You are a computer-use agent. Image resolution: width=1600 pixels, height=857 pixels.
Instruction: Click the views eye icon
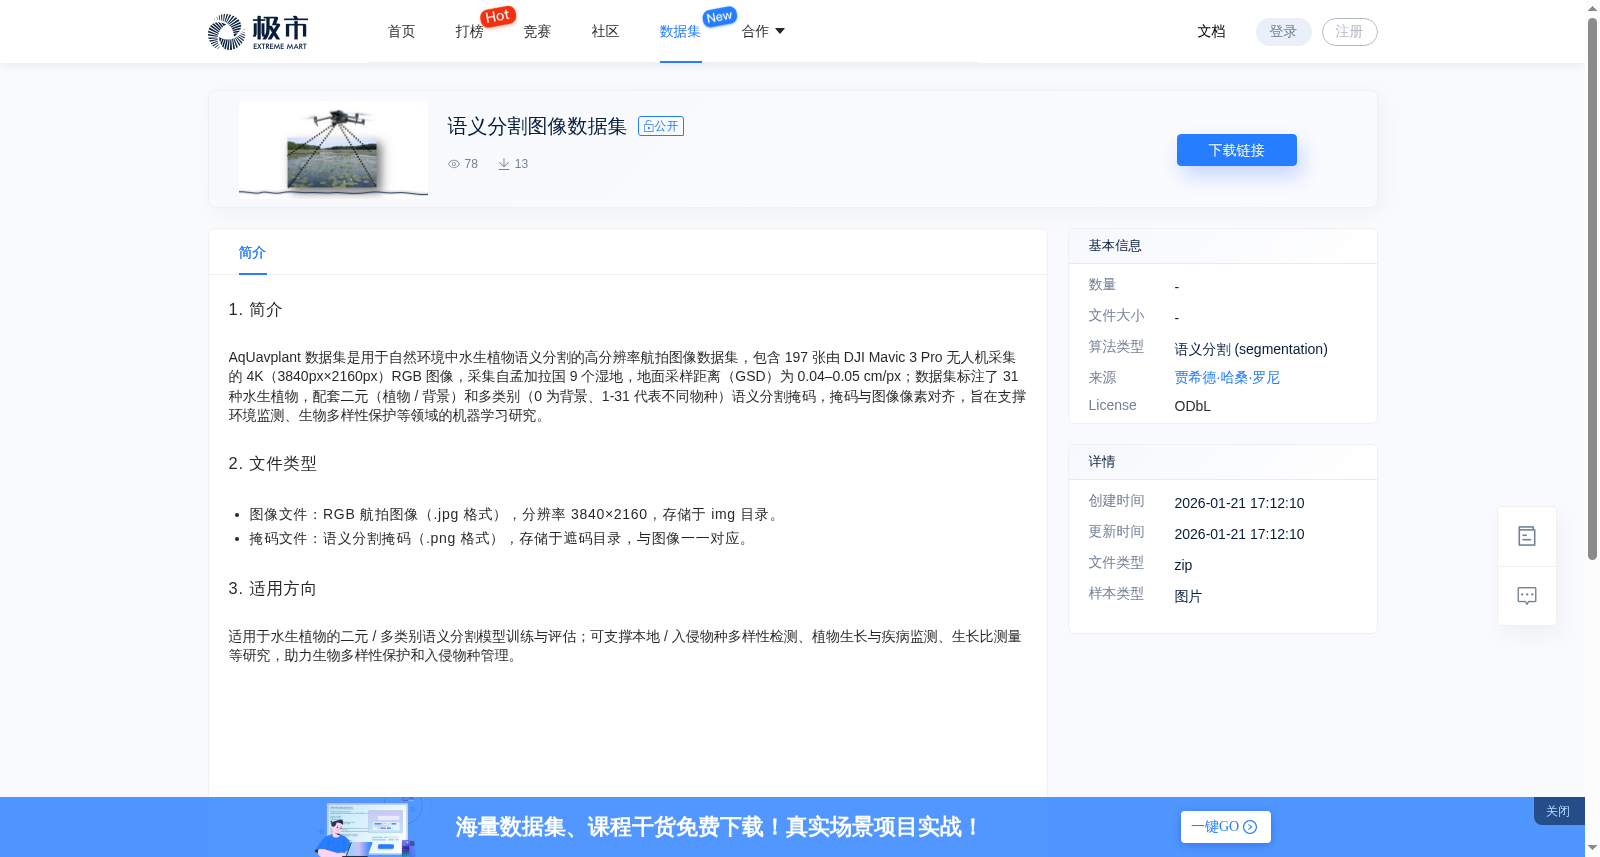[454, 164]
